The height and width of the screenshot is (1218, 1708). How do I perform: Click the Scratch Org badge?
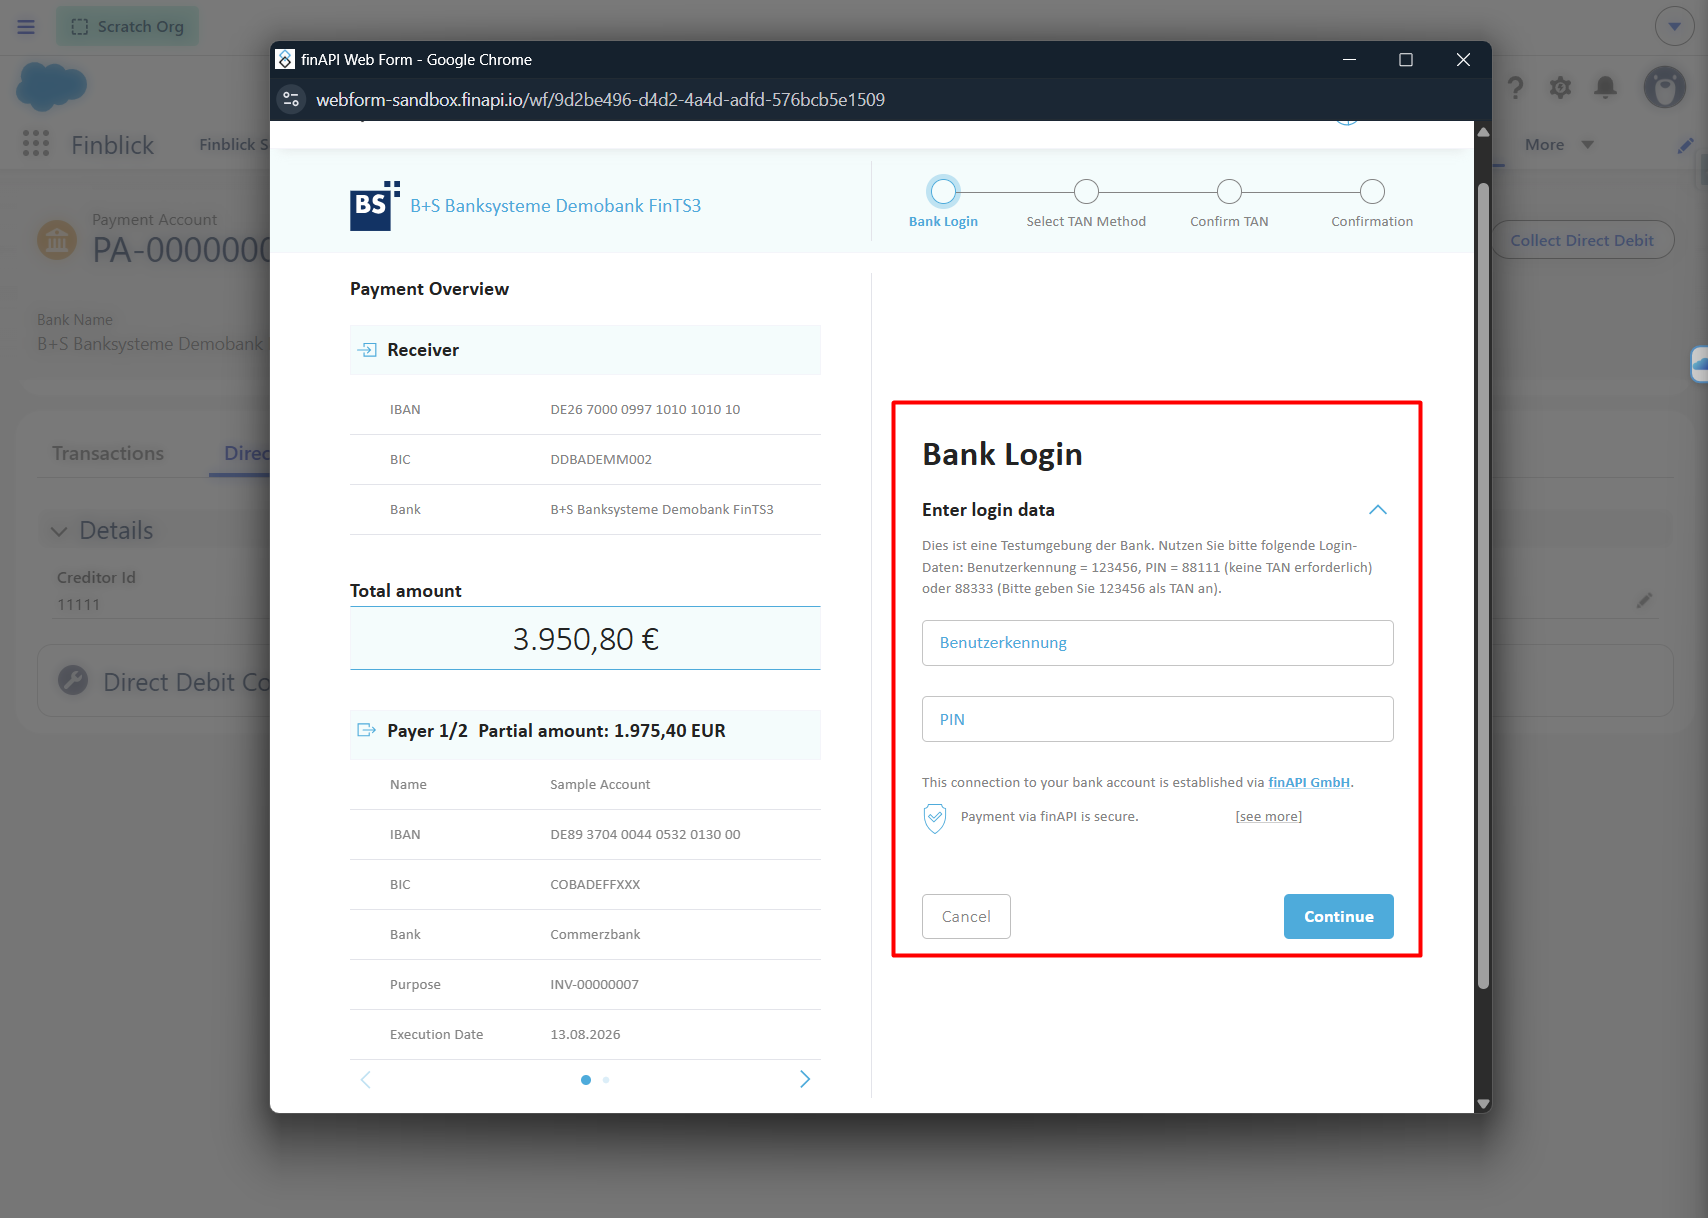point(127,27)
